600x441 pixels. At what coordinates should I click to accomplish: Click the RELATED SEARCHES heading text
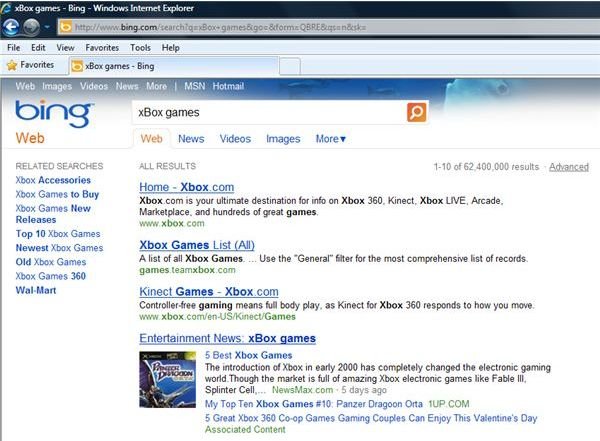(x=59, y=166)
